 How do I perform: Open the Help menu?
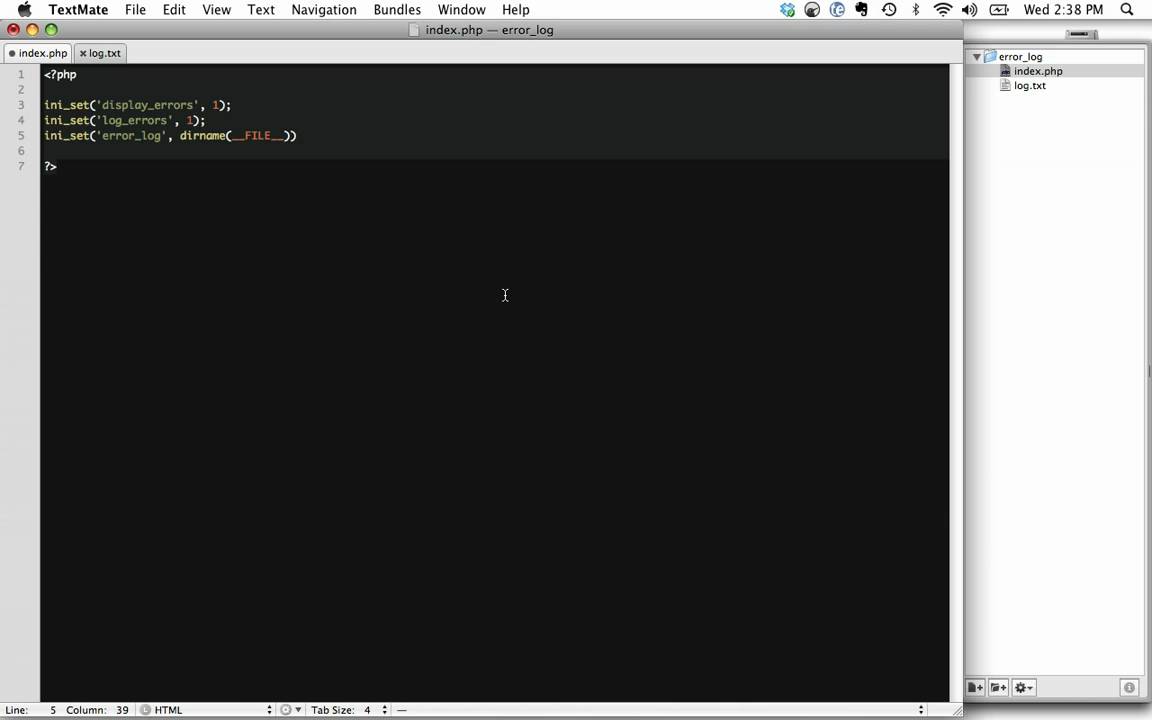(516, 10)
